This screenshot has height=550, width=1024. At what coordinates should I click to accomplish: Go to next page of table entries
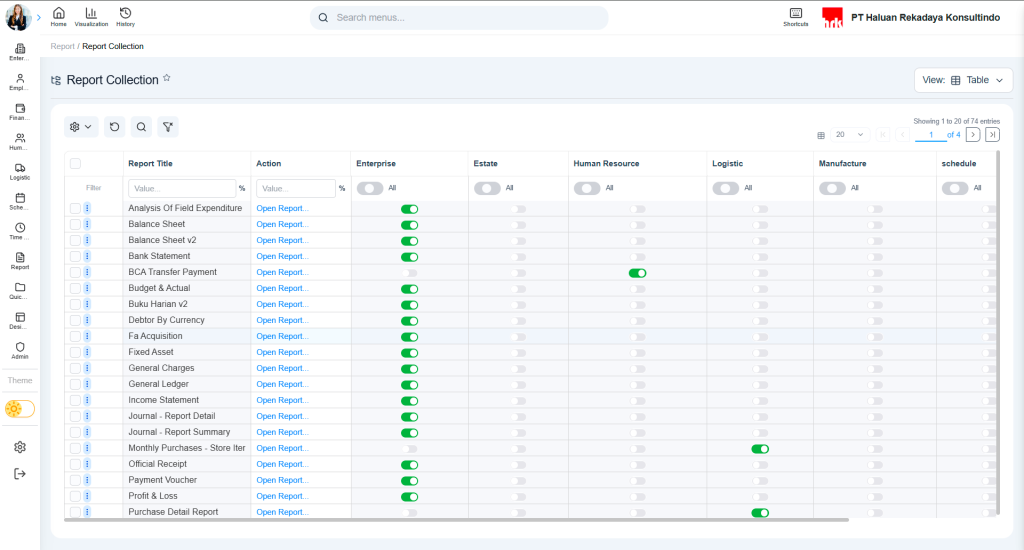(972, 134)
